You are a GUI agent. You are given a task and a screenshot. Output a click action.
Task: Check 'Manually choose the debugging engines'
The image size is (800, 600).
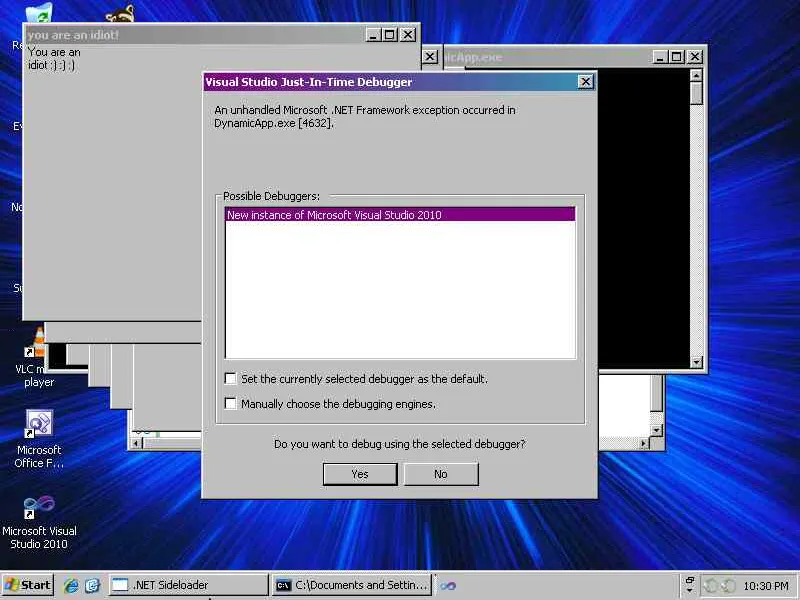click(231, 404)
